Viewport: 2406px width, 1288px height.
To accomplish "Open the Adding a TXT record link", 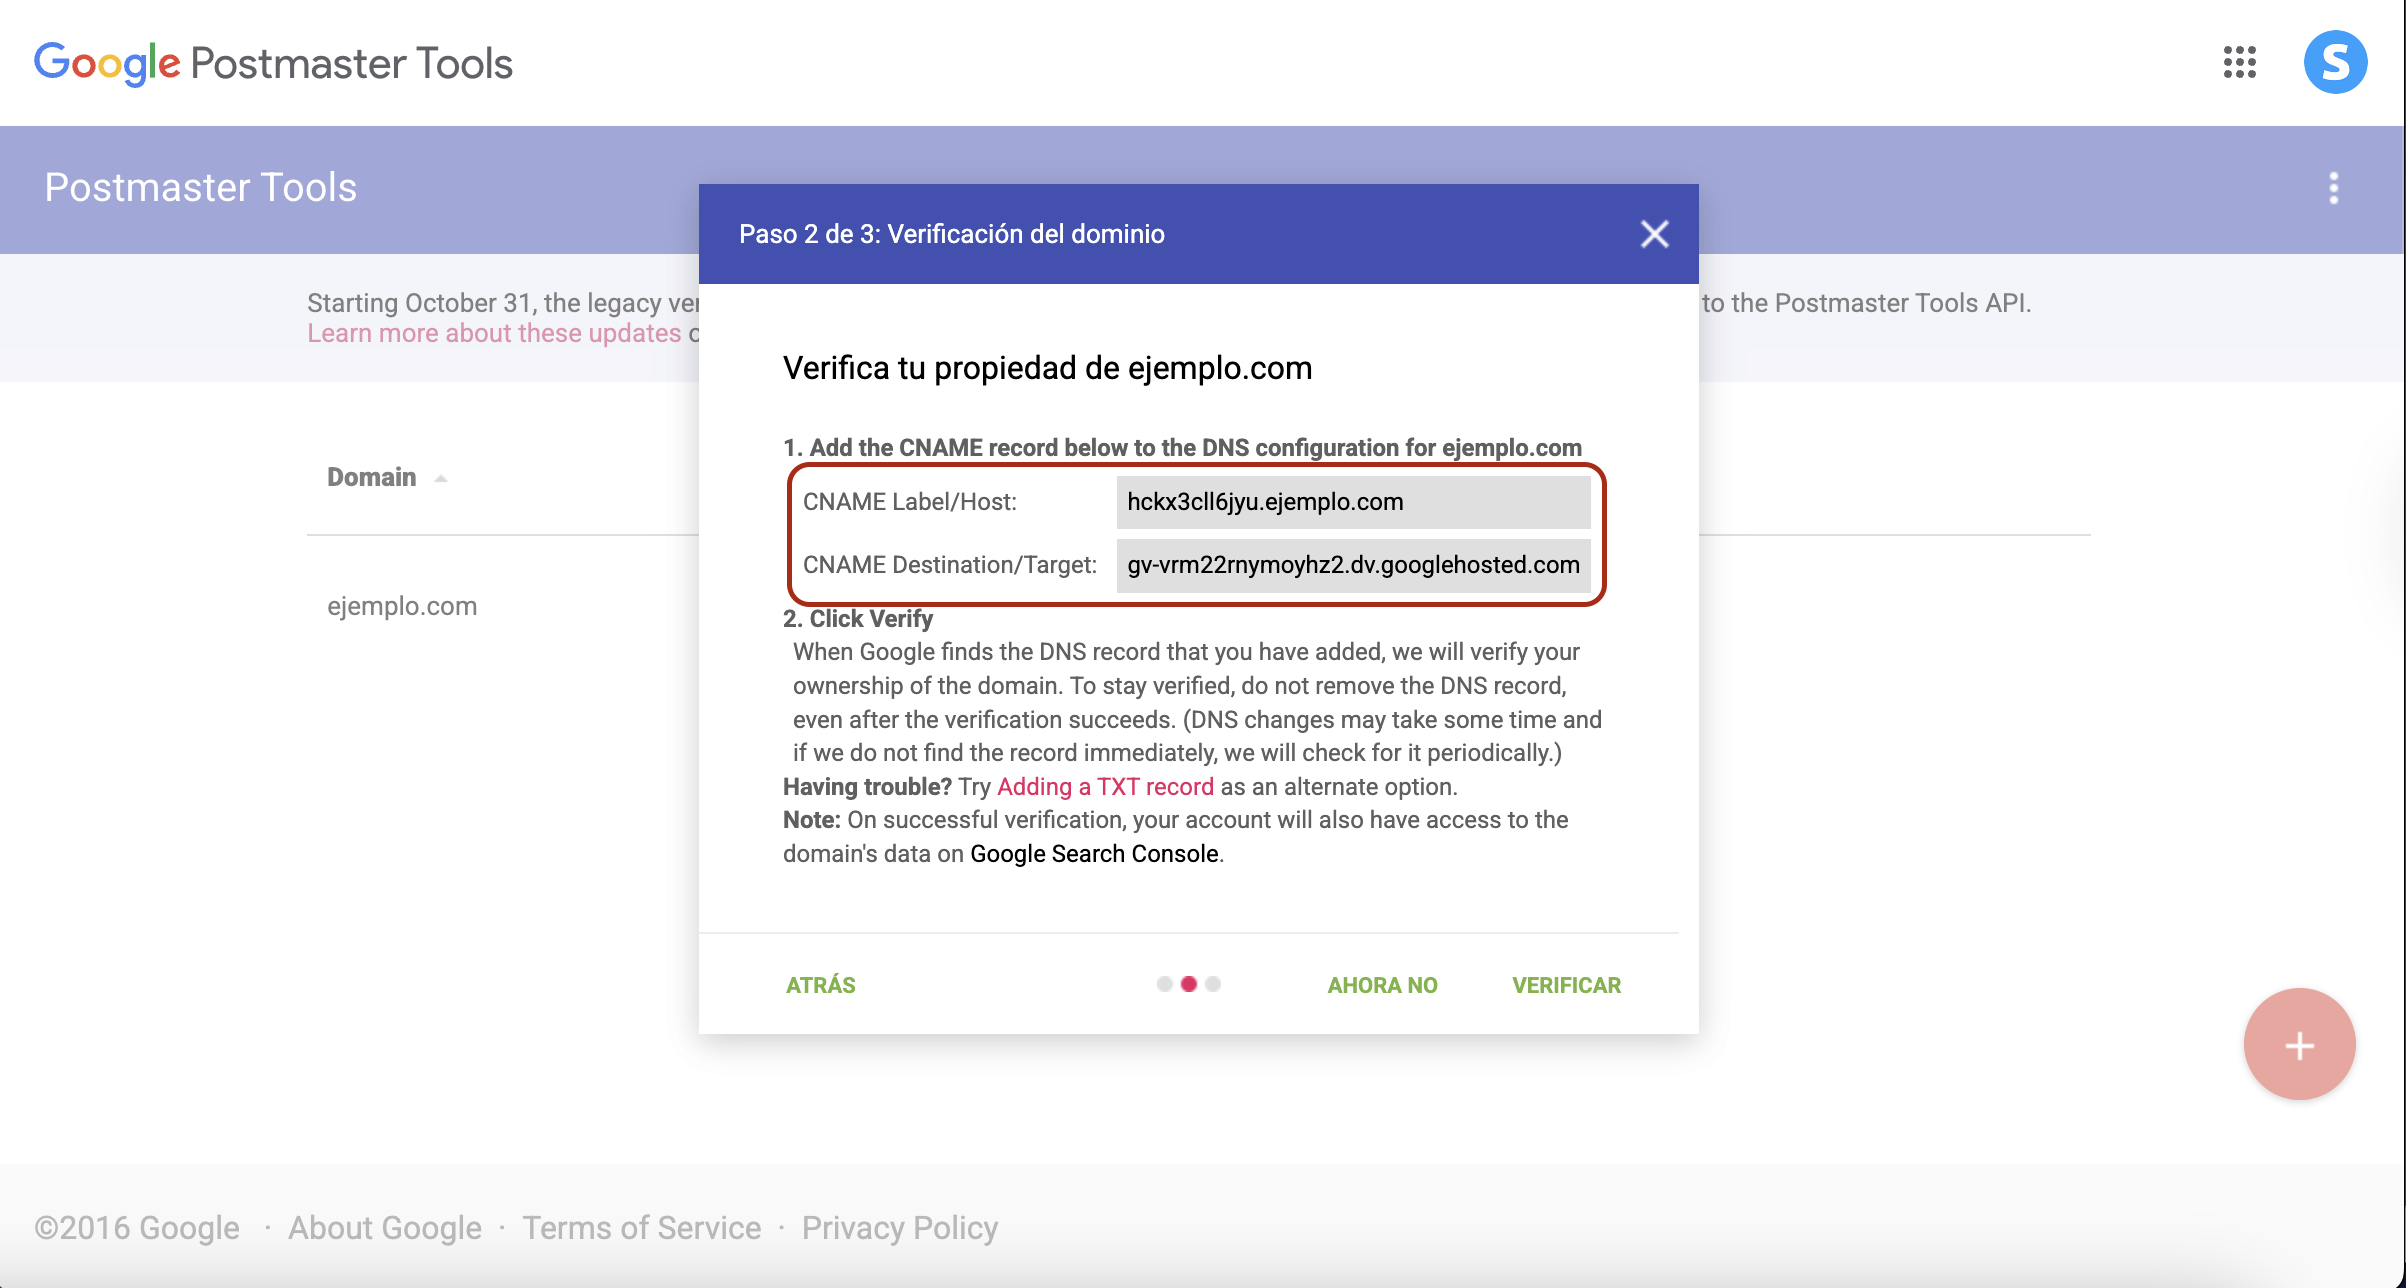I will coord(1105,787).
